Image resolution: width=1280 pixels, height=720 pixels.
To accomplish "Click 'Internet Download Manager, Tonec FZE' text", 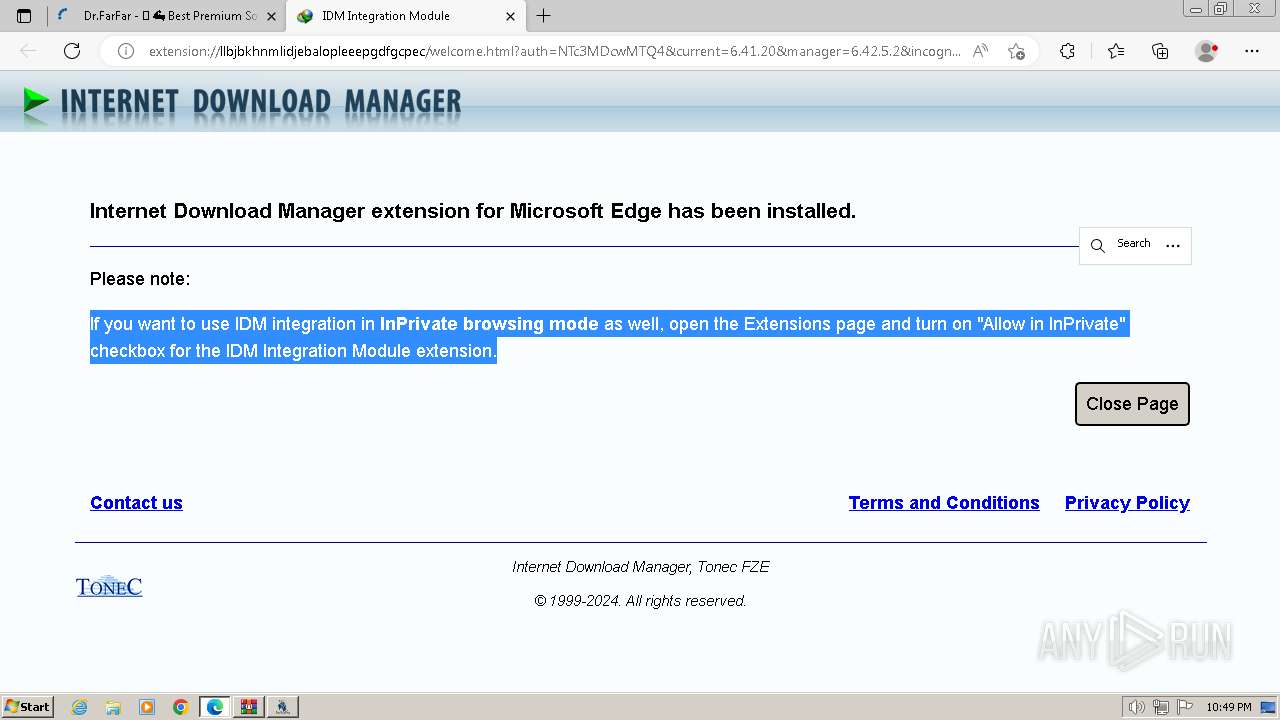I will pos(641,567).
